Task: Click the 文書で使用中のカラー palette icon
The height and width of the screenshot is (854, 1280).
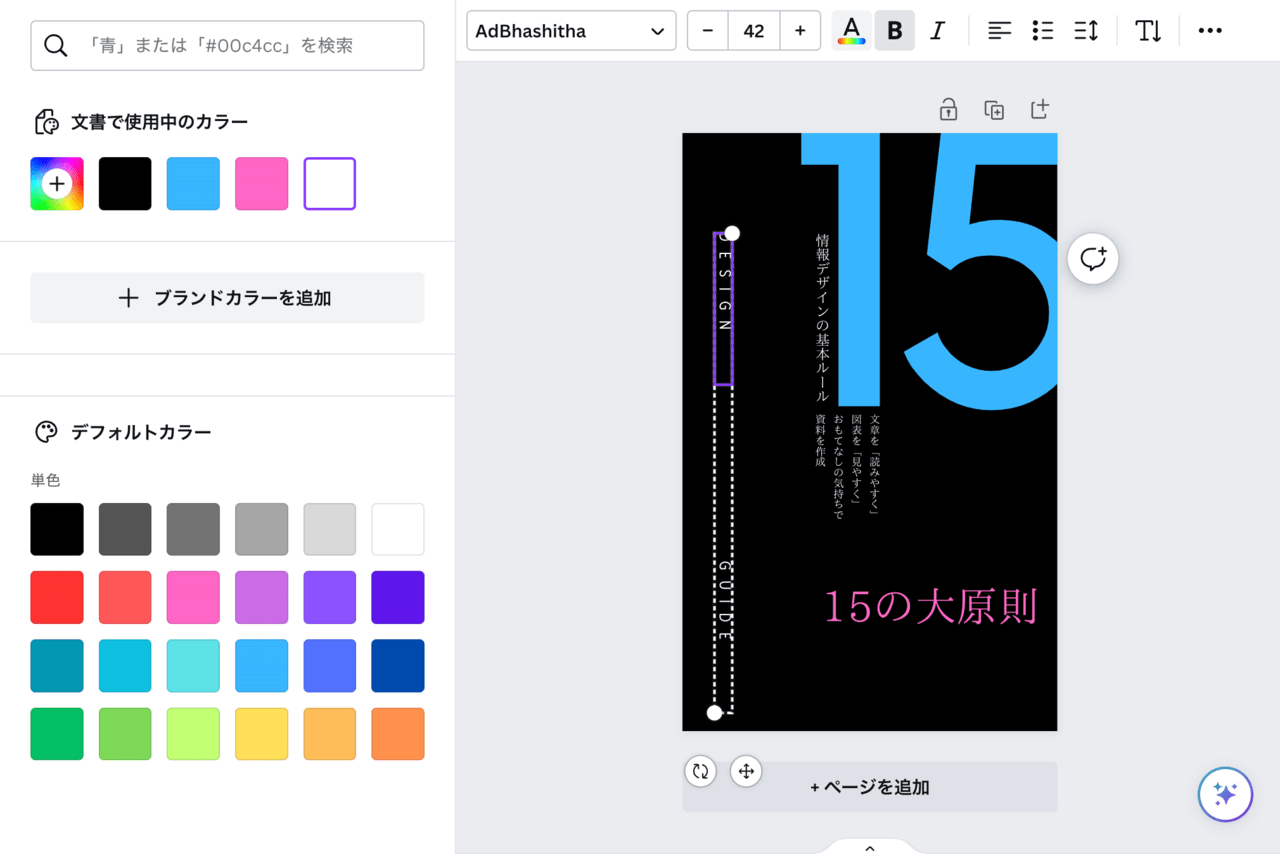Action: coord(47,122)
